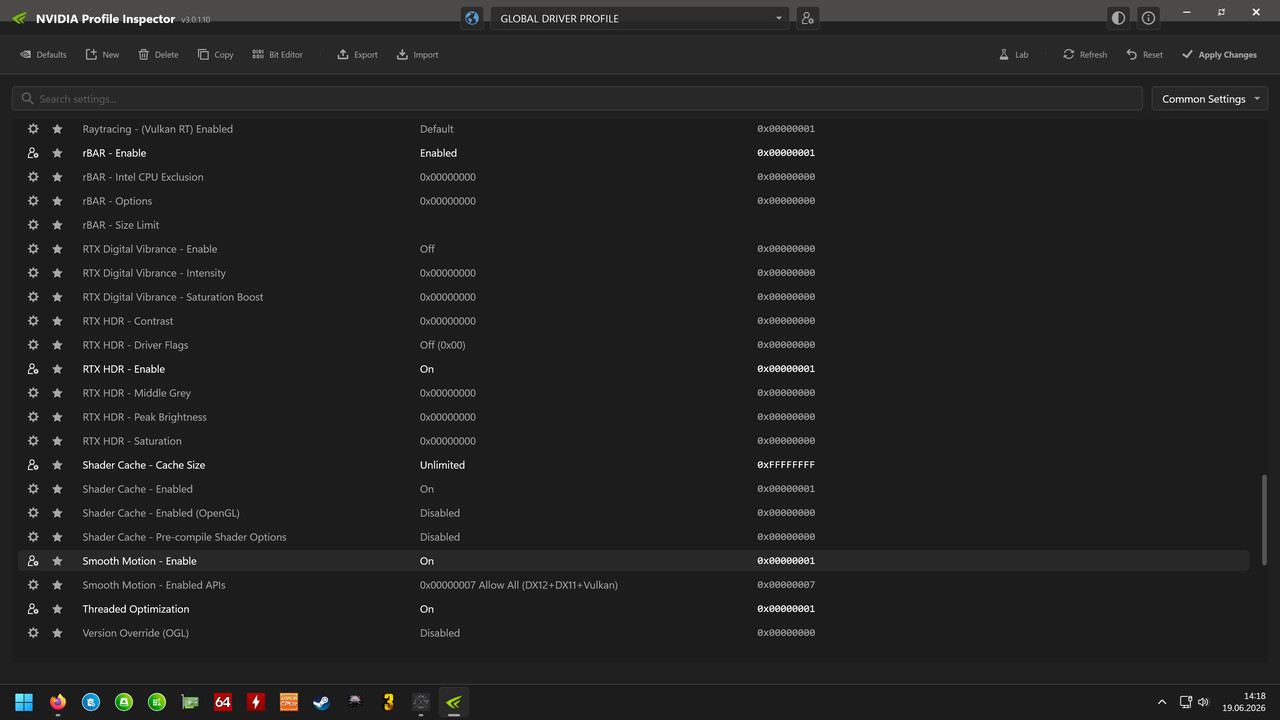Image resolution: width=1280 pixels, height=720 pixels.
Task: Toggle favorite star for Smooth Motion - Enable
Action: click(x=57, y=561)
